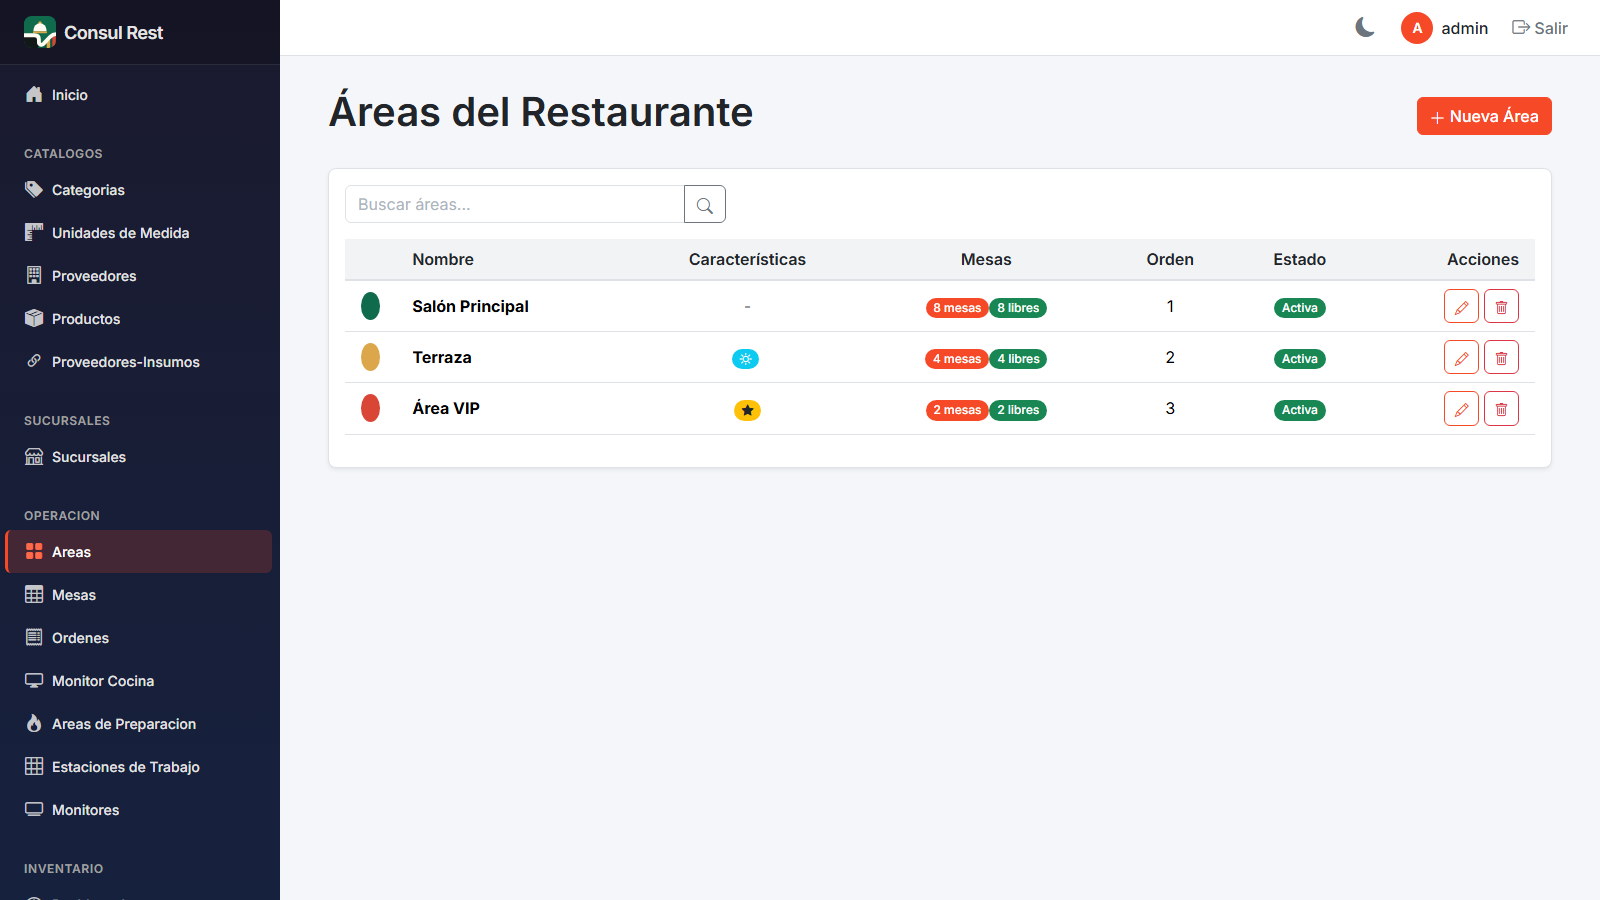Click the green Salón Principal color swatch
This screenshot has height=900, width=1600.
pyautogui.click(x=370, y=306)
